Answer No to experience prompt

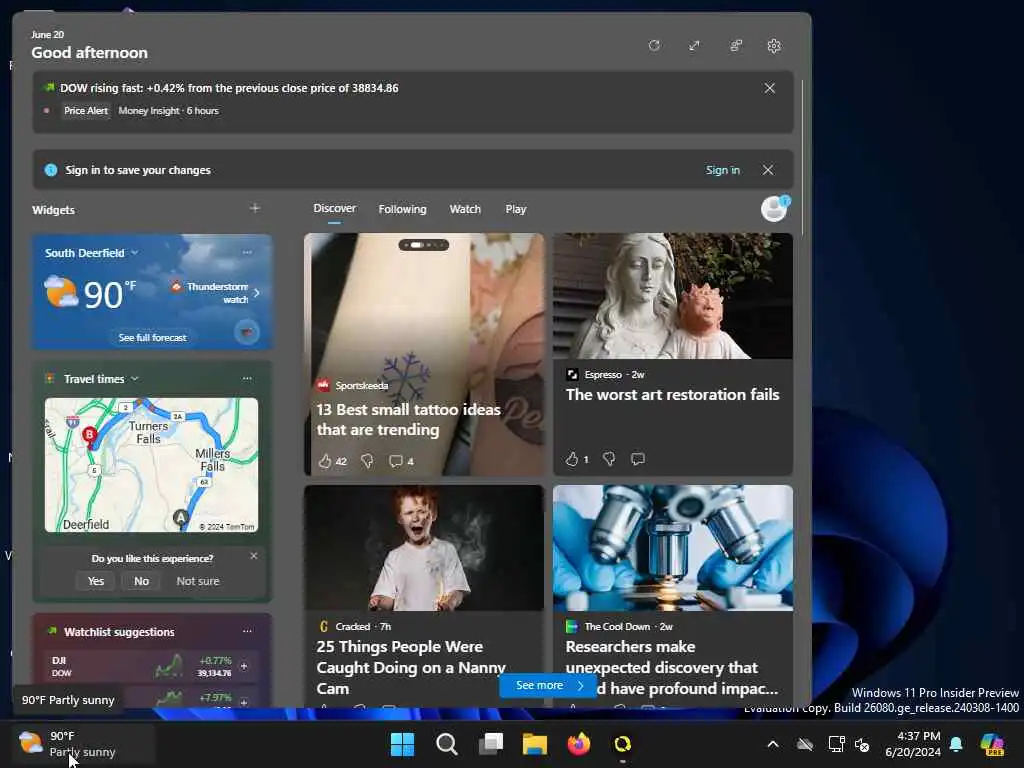141,581
